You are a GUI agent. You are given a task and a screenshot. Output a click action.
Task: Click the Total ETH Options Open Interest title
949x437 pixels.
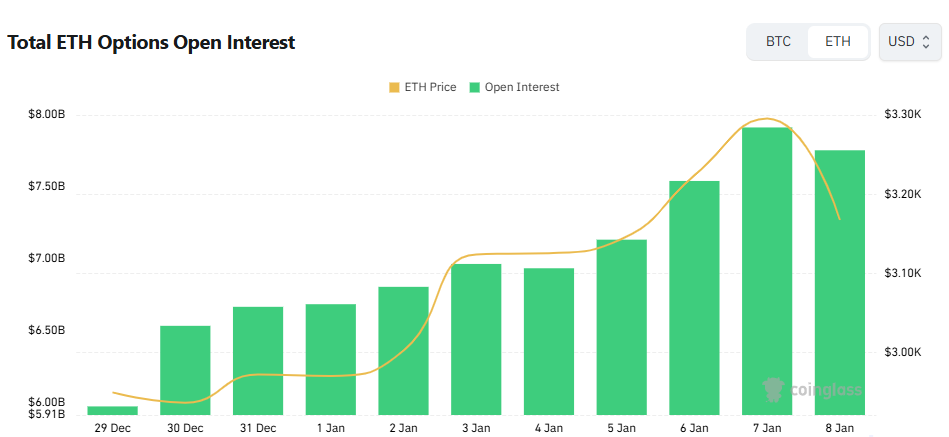point(151,43)
